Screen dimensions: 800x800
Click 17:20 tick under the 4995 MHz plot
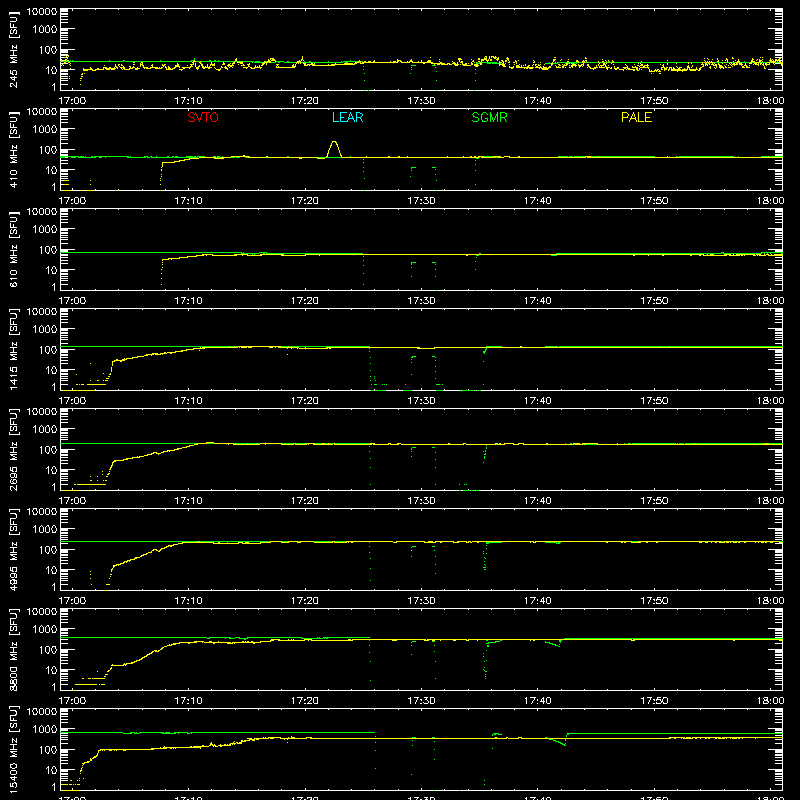(305, 601)
